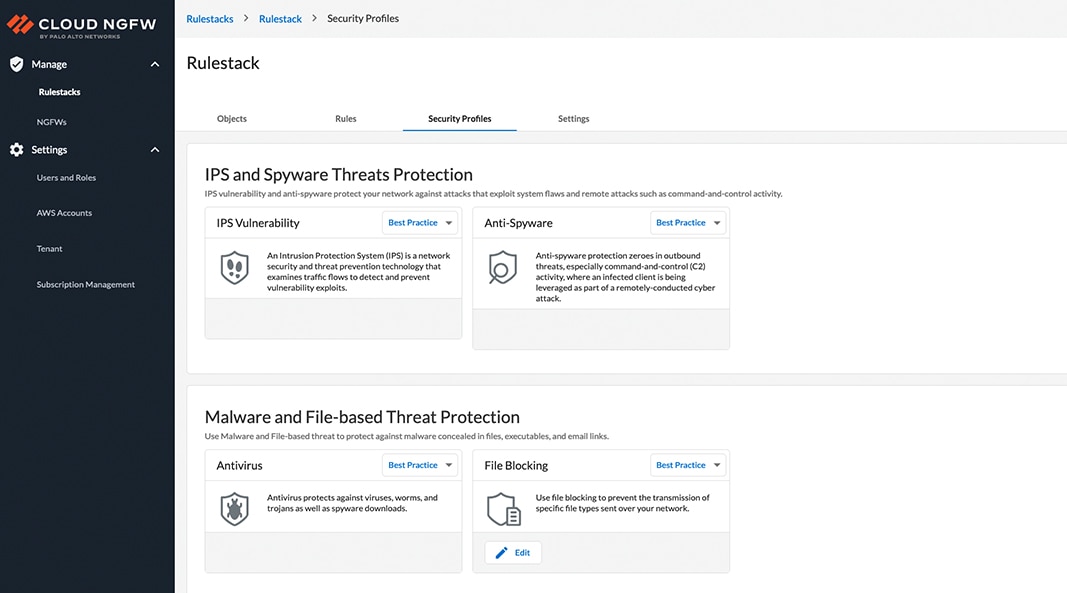Open the Antivirus Best Practice dropdown
The height and width of the screenshot is (593, 1067).
click(420, 464)
